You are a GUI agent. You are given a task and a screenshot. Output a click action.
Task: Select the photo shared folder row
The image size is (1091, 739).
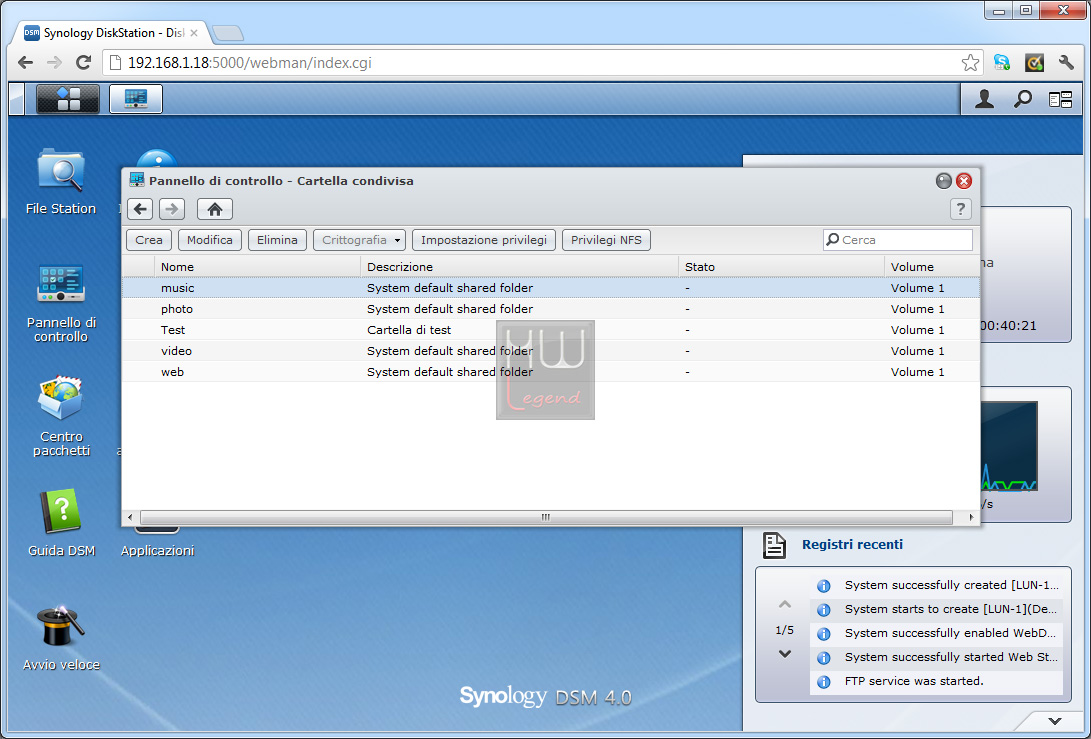tap(550, 309)
